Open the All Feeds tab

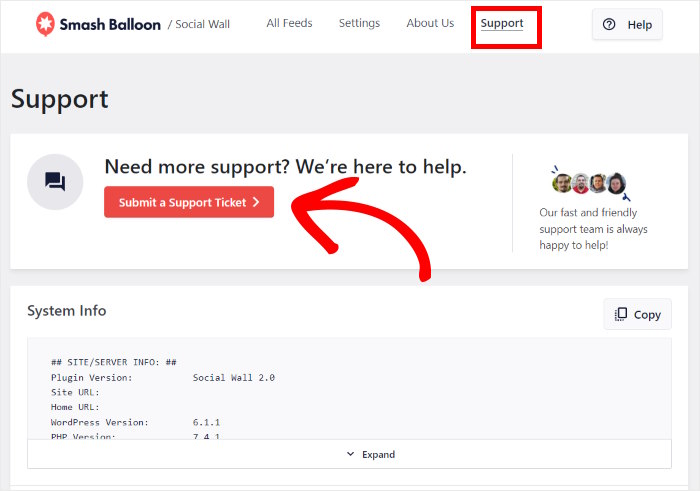pyautogui.click(x=289, y=23)
